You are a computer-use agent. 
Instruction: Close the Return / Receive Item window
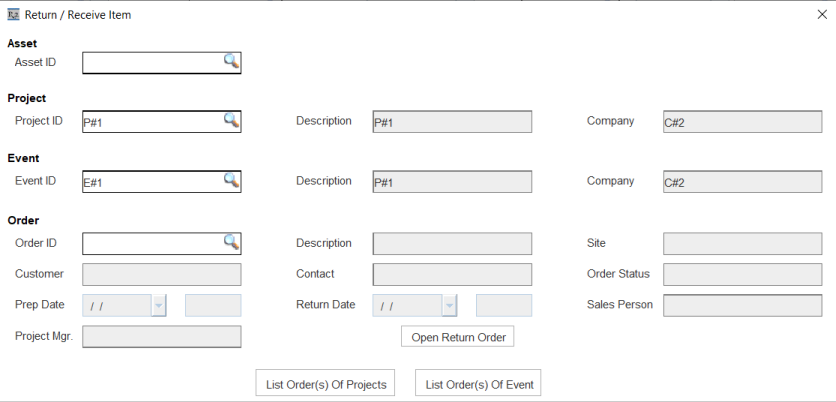(x=822, y=15)
